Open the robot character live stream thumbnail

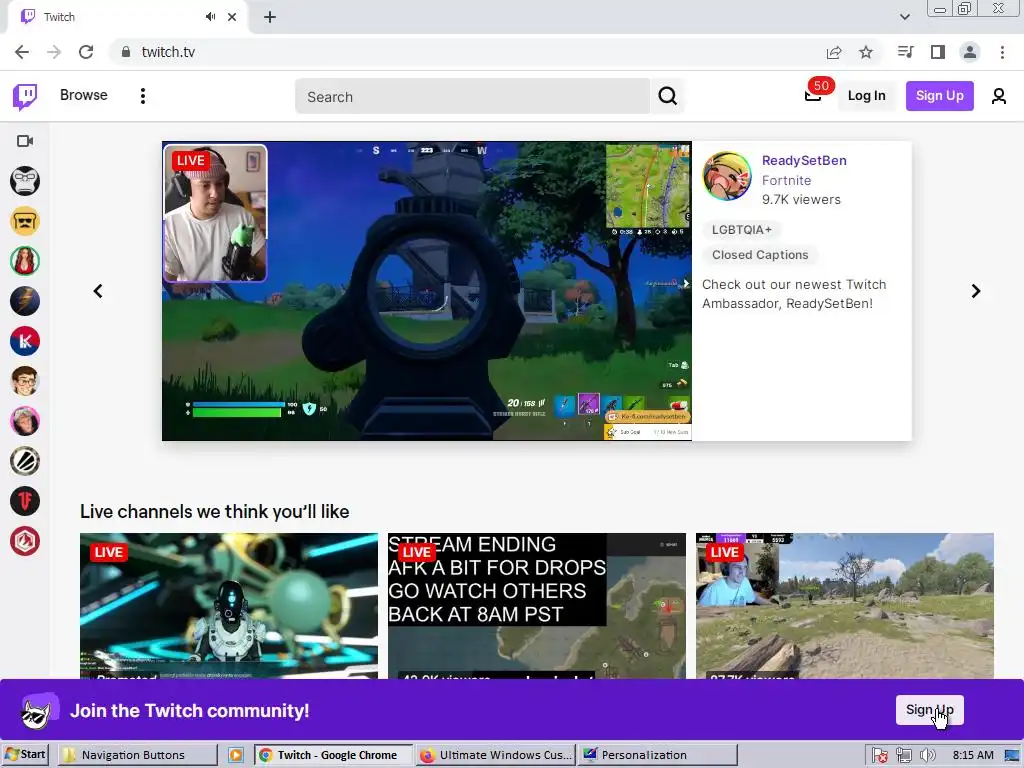coord(229,606)
